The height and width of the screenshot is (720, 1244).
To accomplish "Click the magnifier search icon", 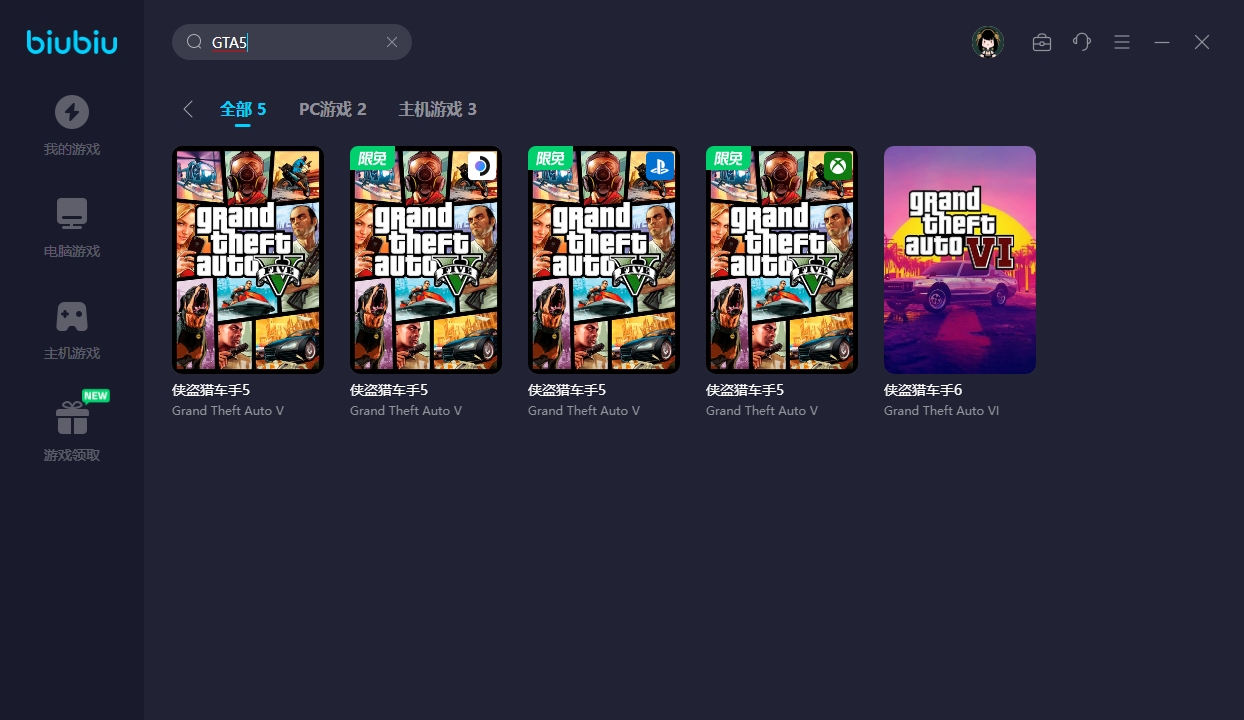I will tap(195, 42).
